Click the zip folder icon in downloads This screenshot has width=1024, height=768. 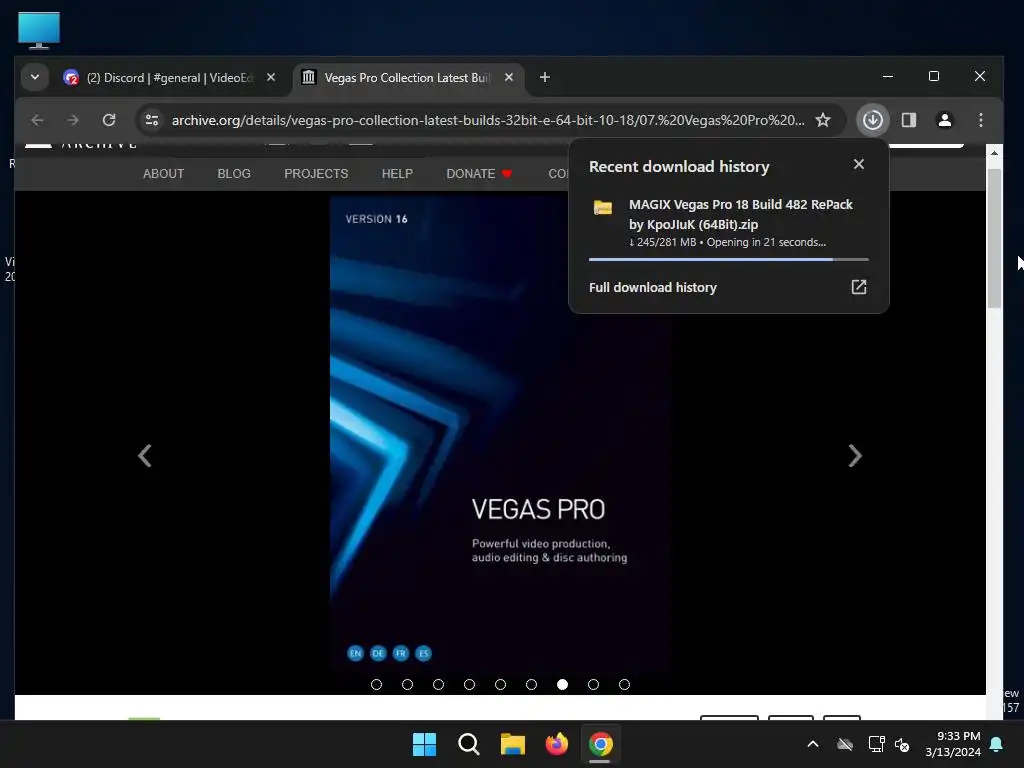click(603, 208)
